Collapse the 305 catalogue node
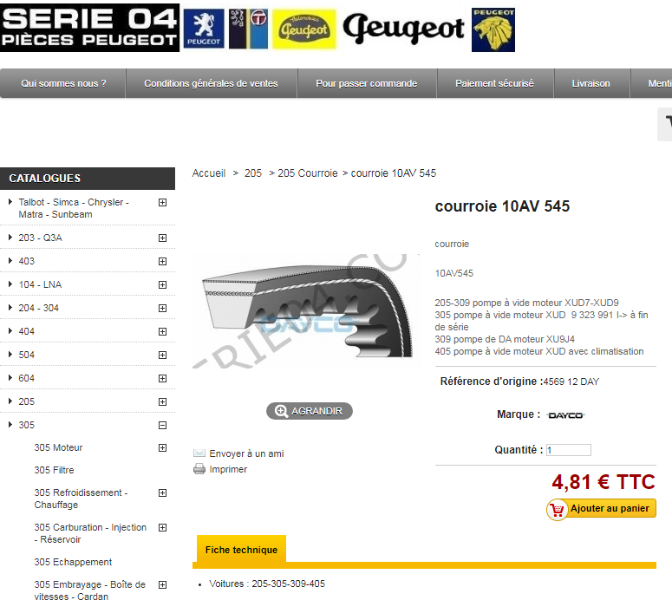Screen dimensions: 672x600 (x=162, y=425)
